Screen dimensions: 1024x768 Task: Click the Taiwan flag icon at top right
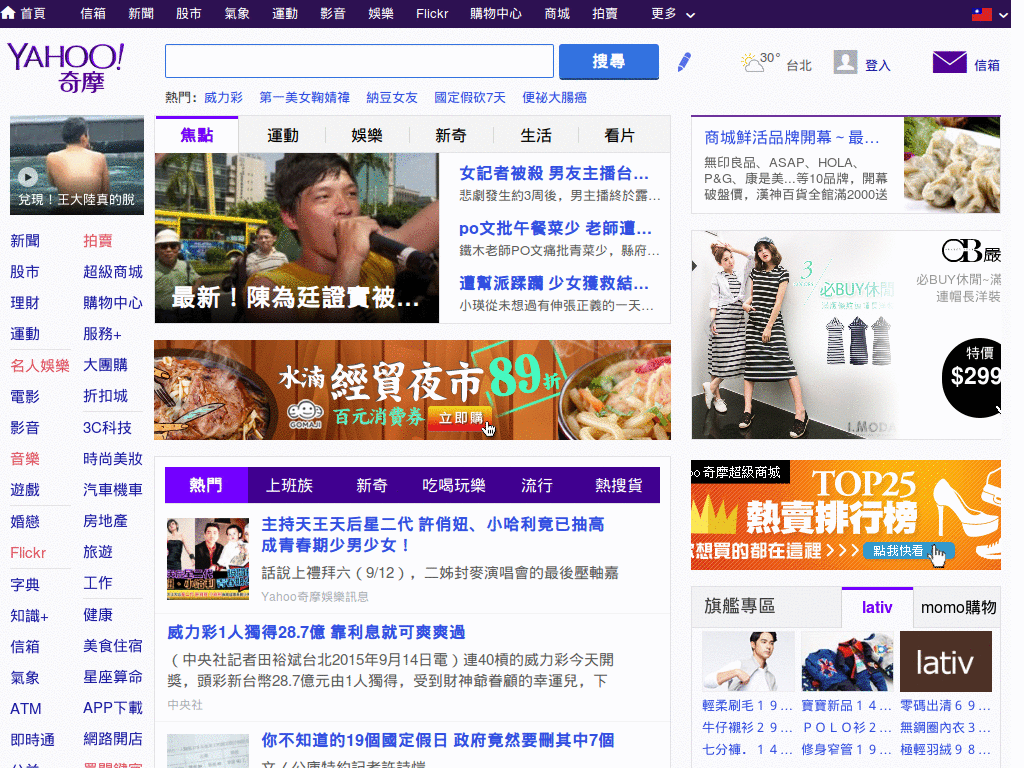(x=983, y=14)
